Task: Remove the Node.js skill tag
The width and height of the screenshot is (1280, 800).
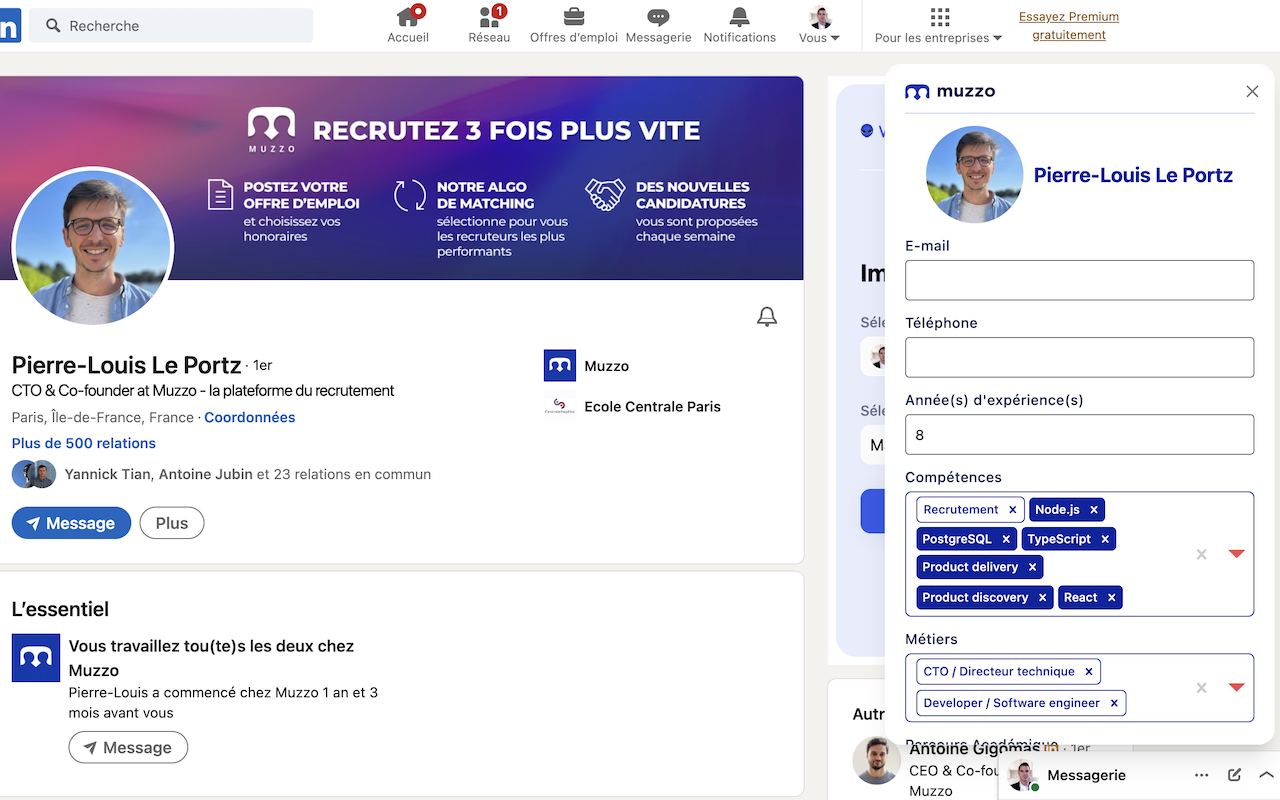Action: click(x=1094, y=510)
